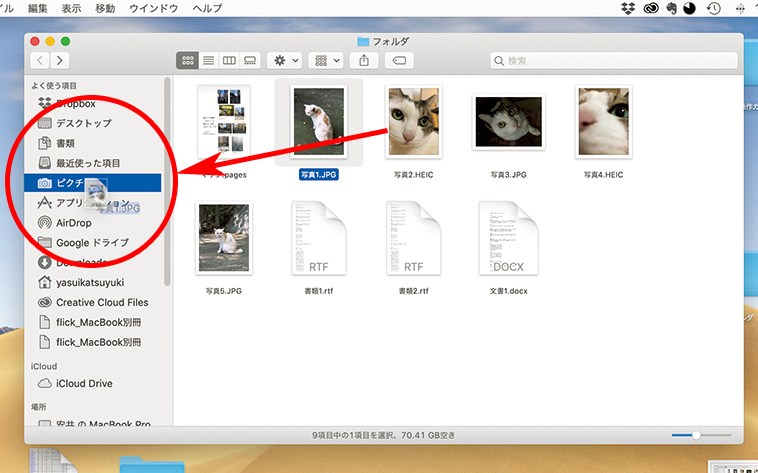Open the ウインドウ menu
The width and height of the screenshot is (758, 473).
pyautogui.click(x=153, y=8)
